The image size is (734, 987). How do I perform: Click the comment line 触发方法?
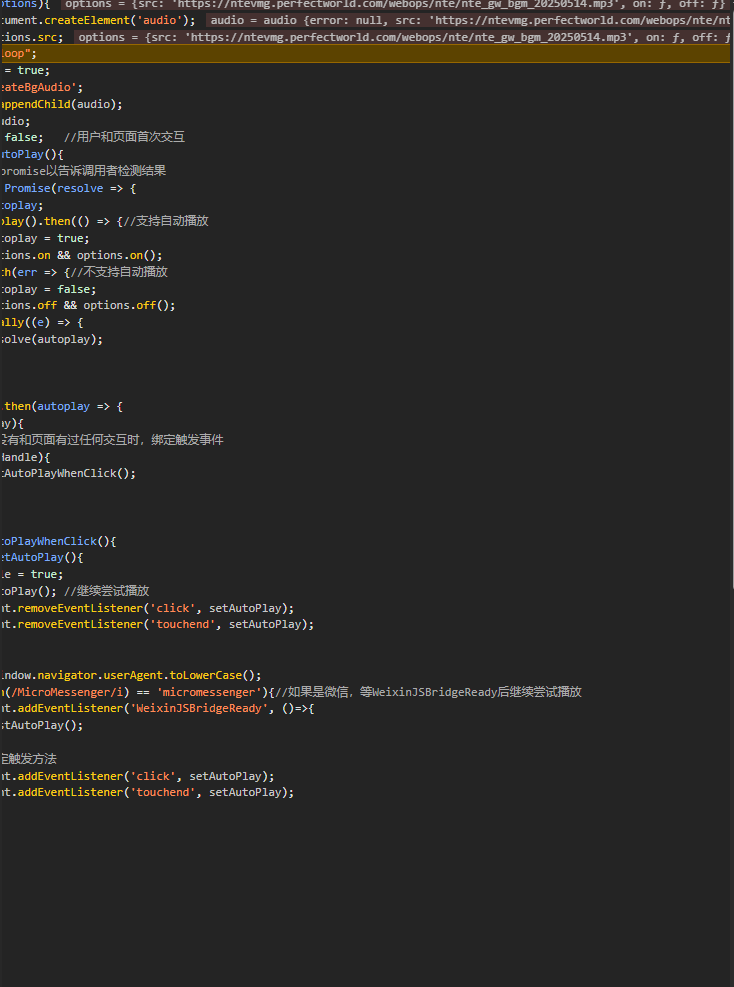click(28, 759)
